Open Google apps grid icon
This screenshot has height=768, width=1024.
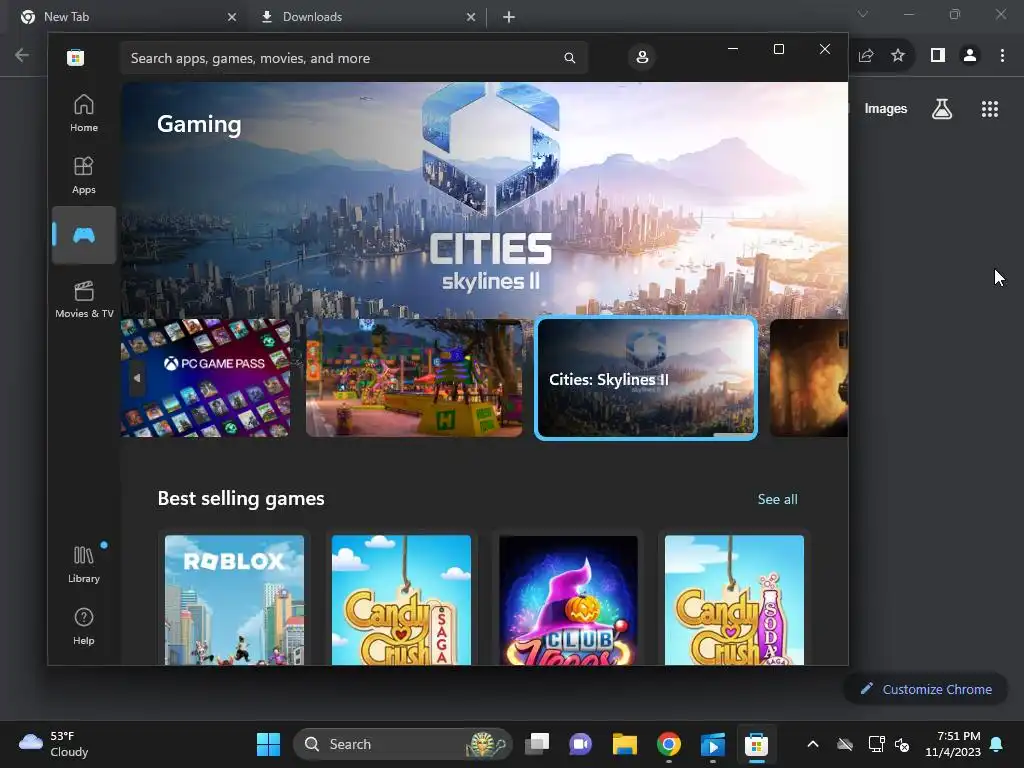(990, 109)
